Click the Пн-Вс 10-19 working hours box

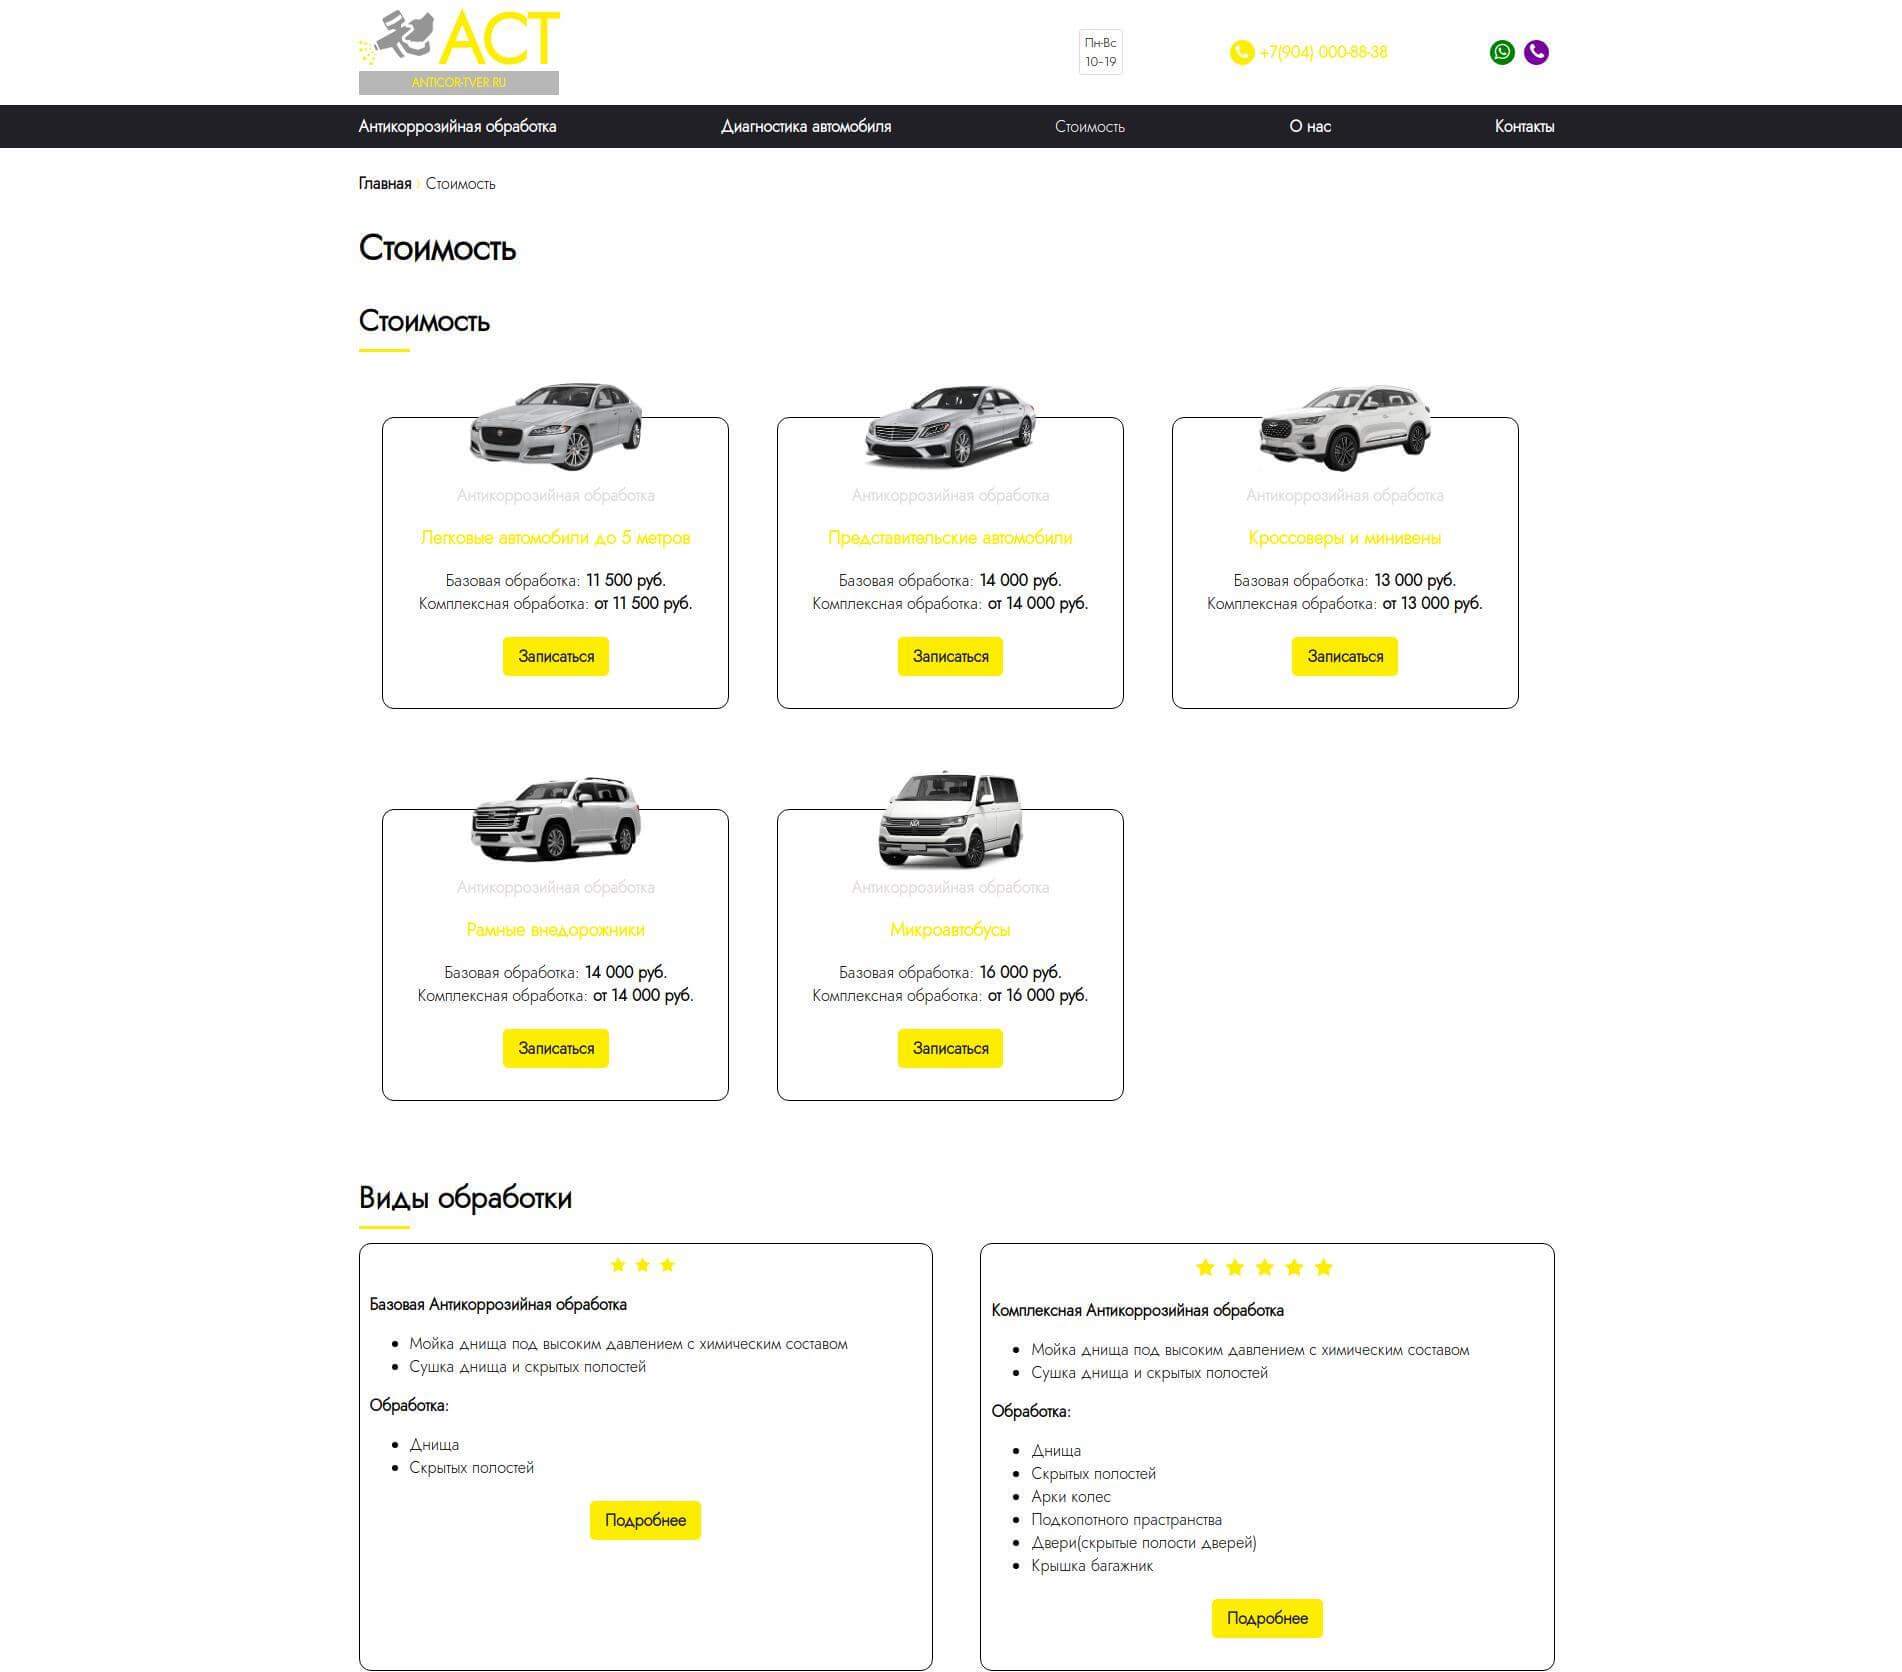coord(1100,52)
